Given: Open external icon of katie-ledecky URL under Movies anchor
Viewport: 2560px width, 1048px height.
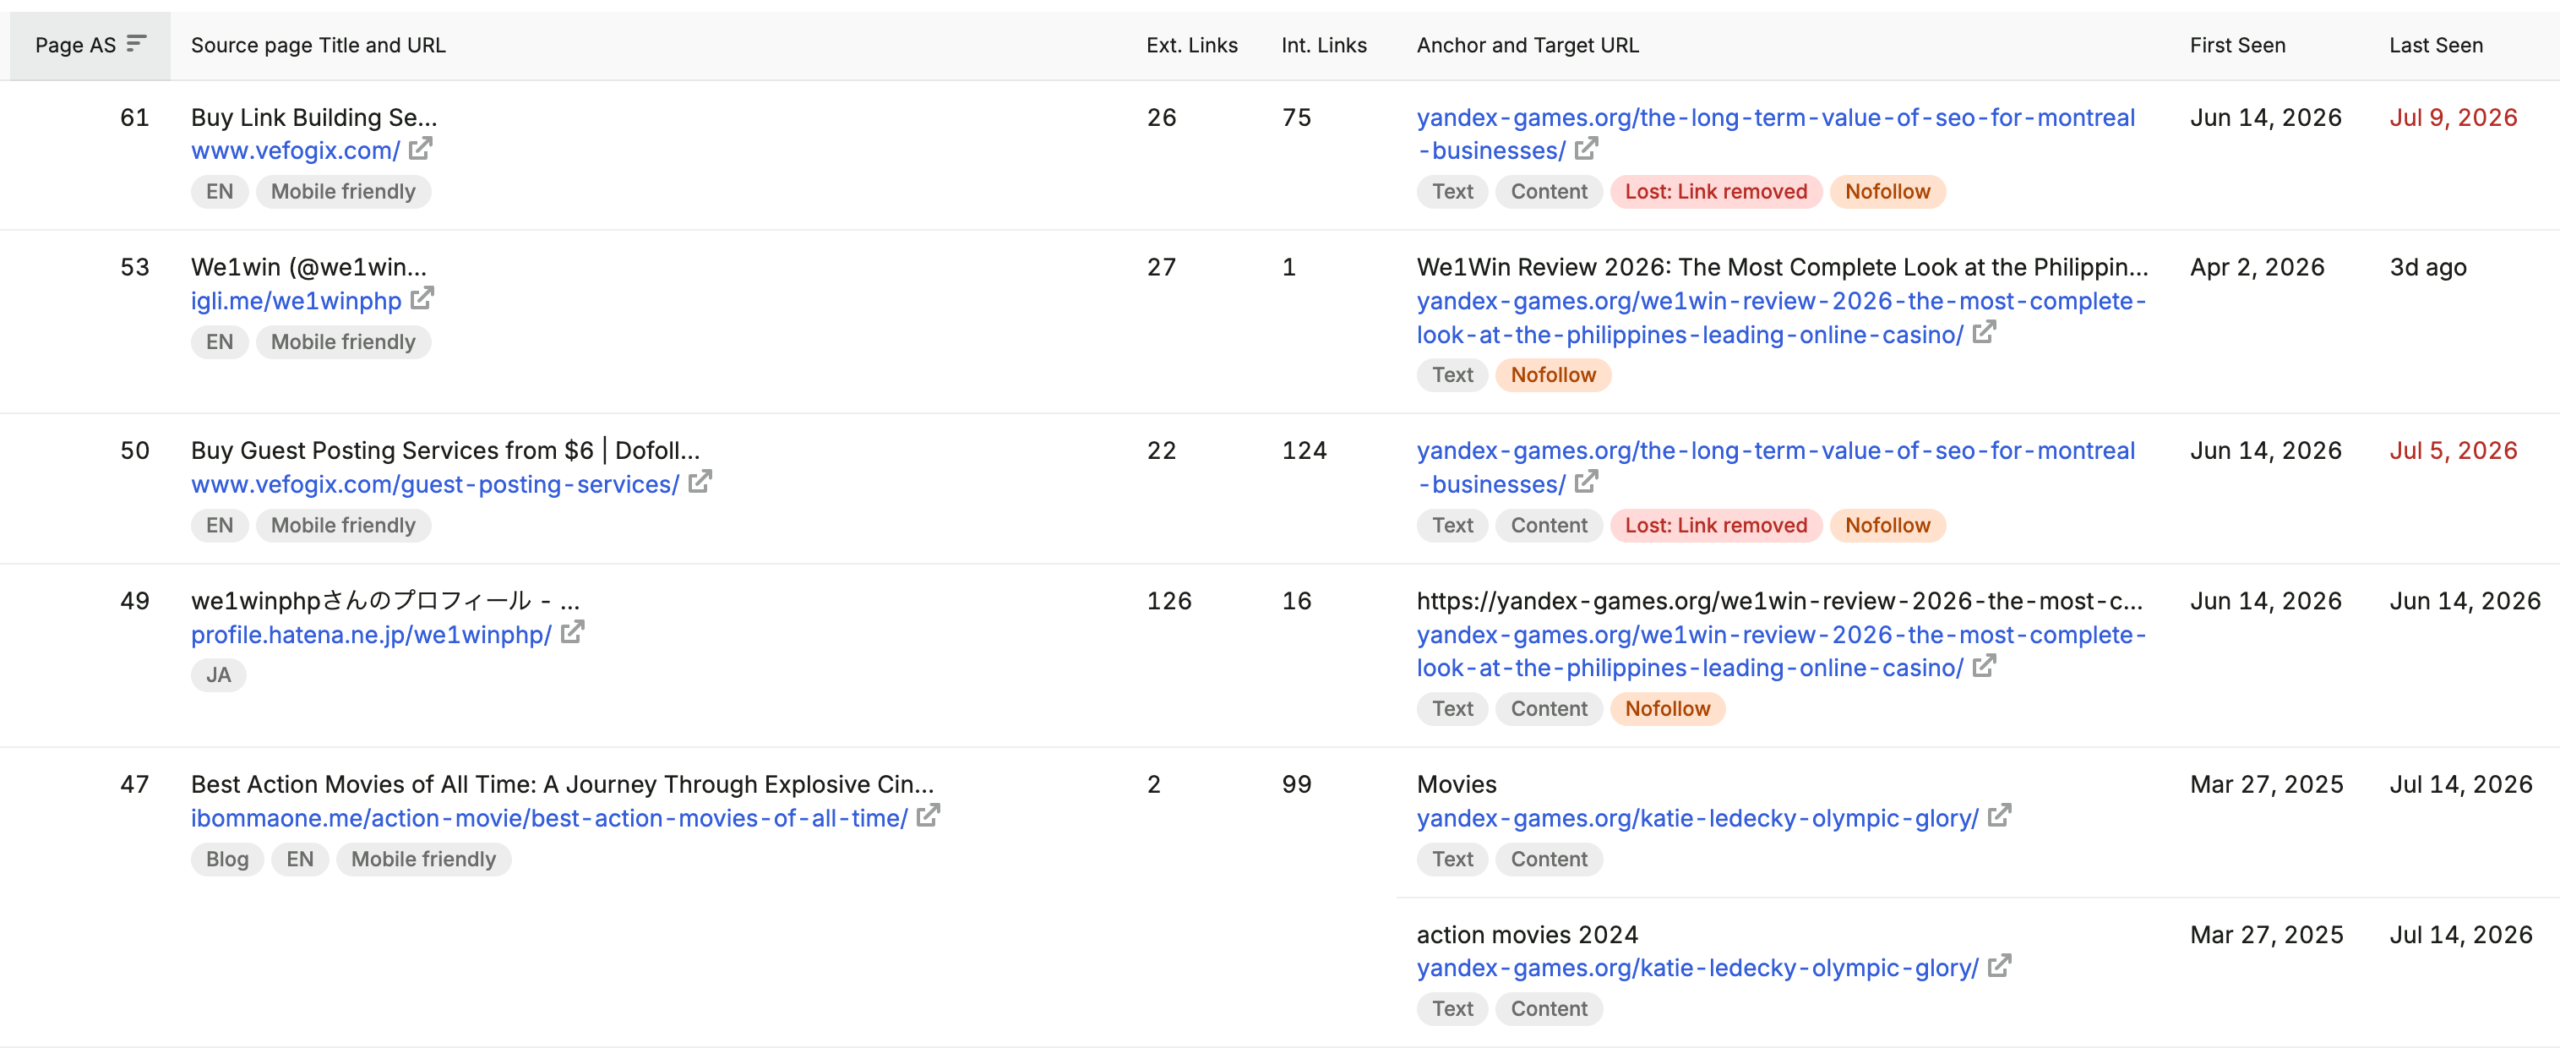Looking at the screenshot, I should point(2000,816).
